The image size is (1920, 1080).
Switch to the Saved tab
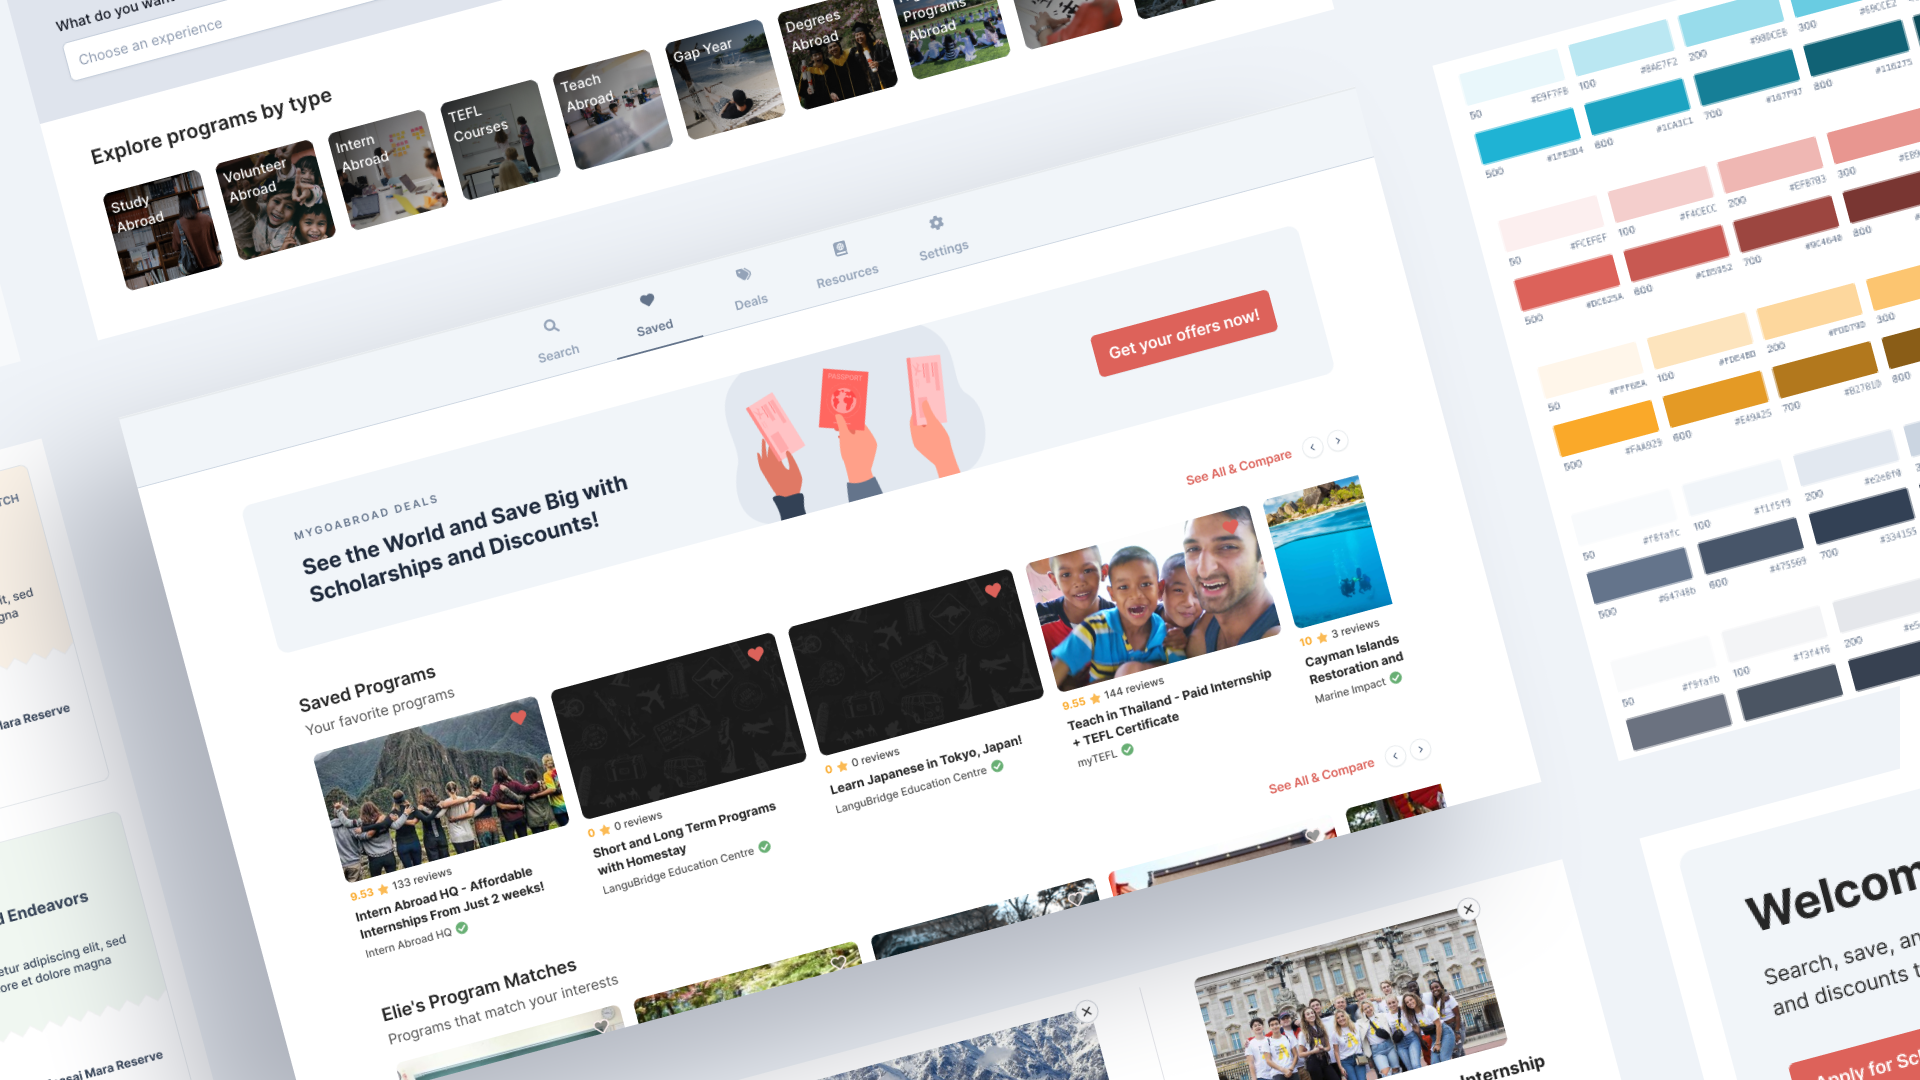tap(652, 314)
